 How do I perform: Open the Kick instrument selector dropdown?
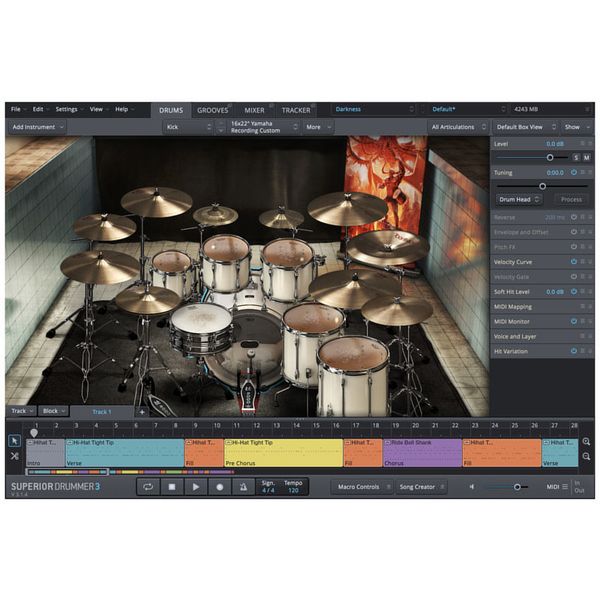(188, 127)
